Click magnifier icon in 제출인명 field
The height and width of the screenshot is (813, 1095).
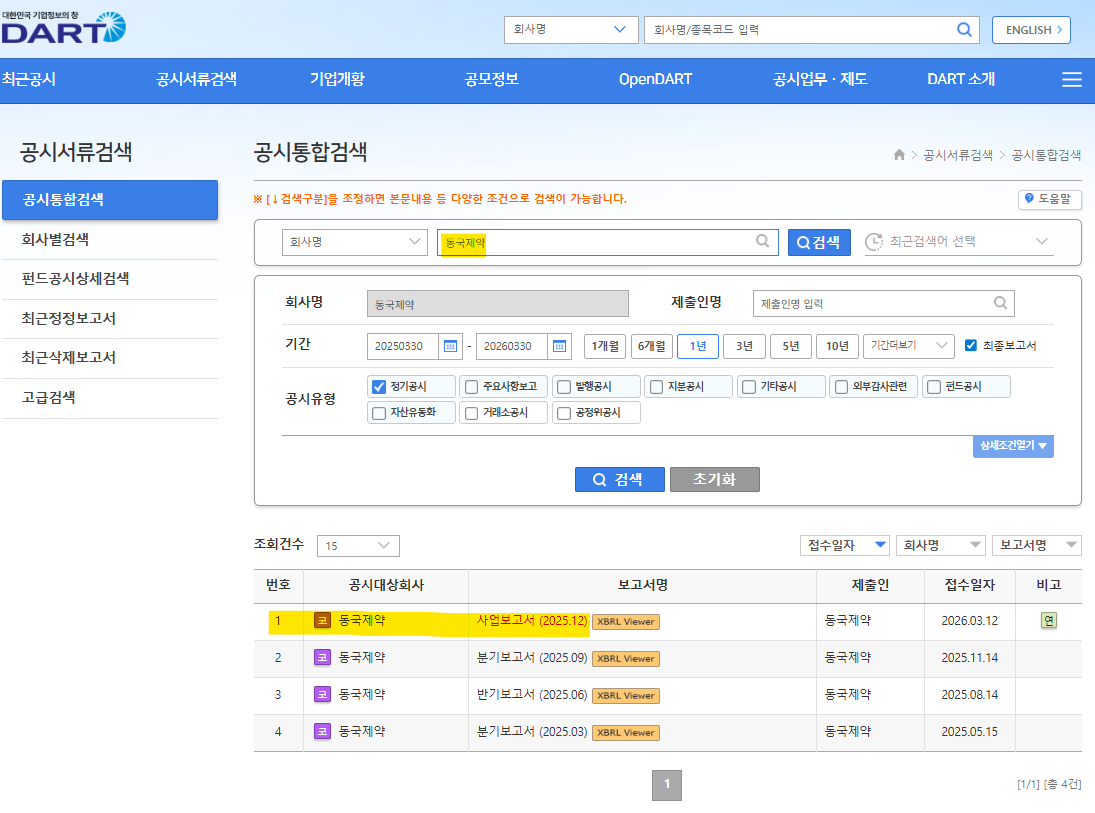pyautogui.click(x=1000, y=302)
